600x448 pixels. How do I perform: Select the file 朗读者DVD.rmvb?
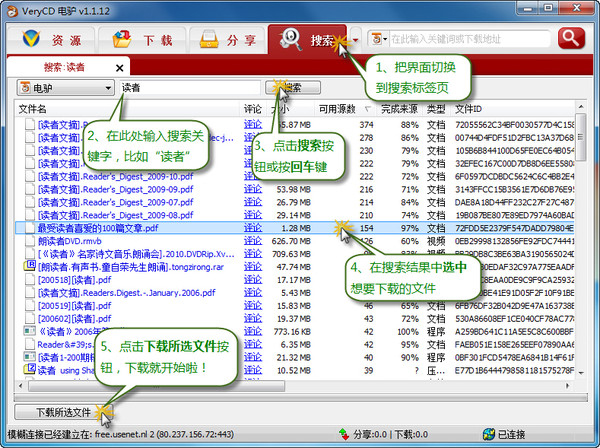[69, 241]
